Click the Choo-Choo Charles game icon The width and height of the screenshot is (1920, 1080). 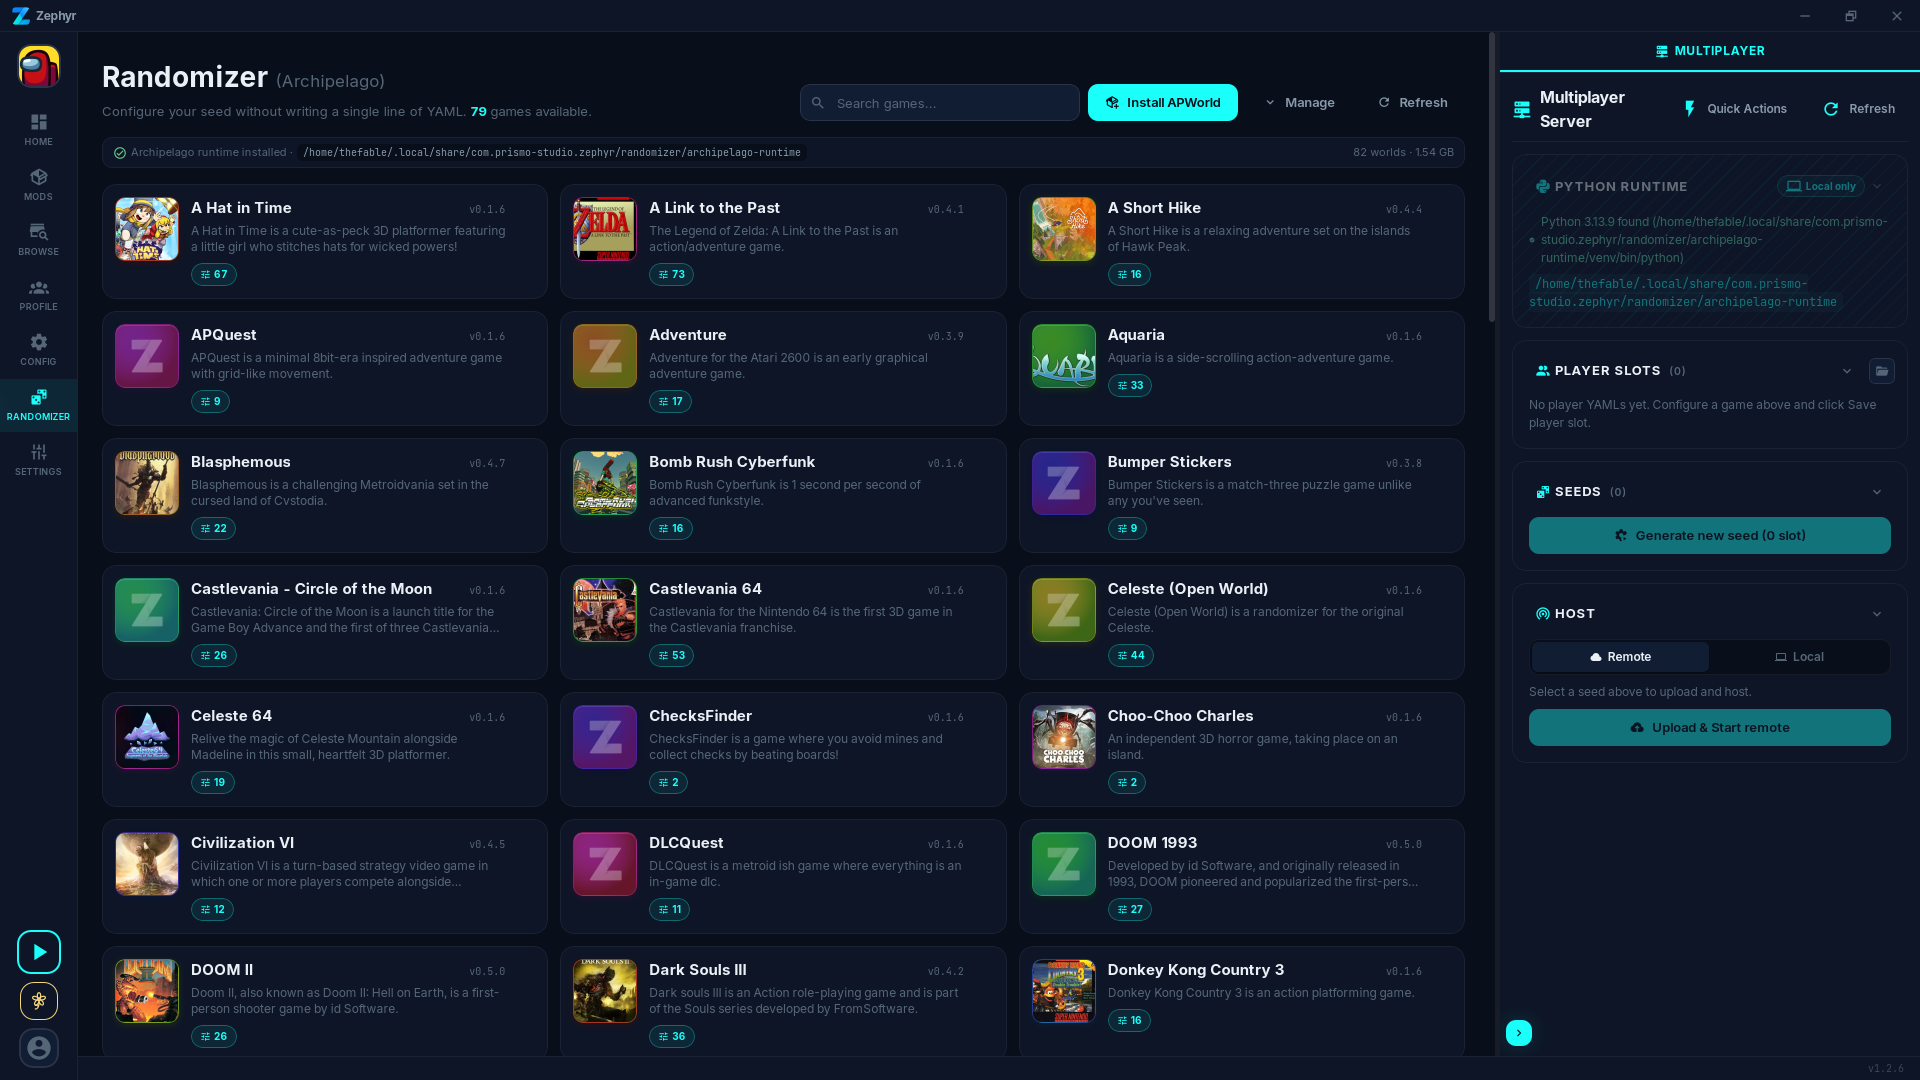1064,737
